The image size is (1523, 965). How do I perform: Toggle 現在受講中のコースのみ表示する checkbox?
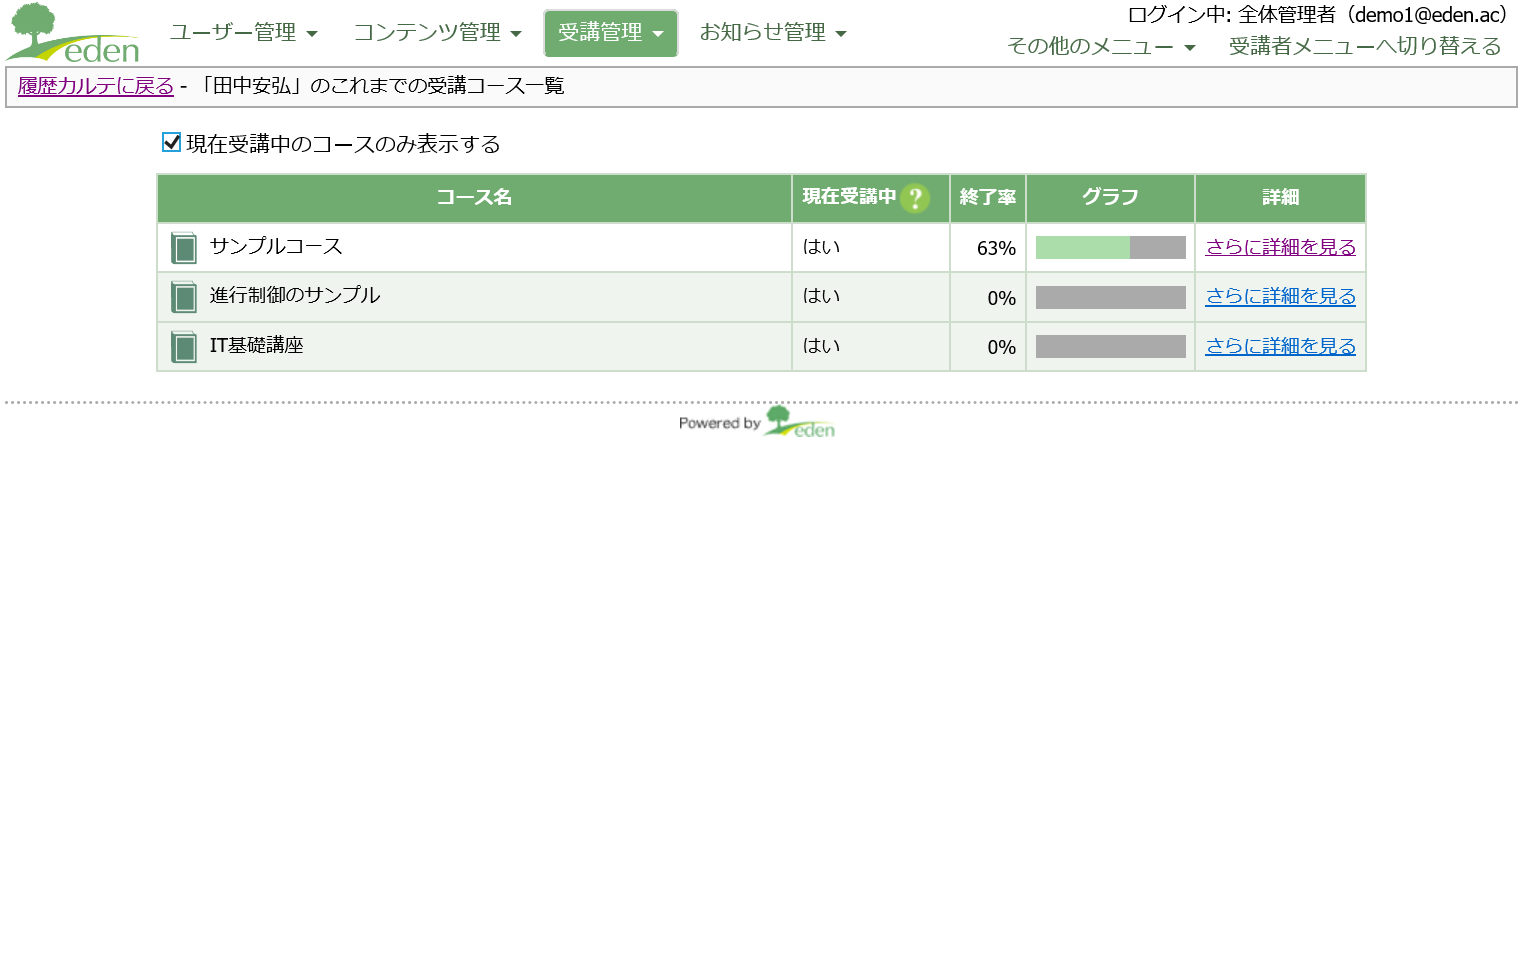172,143
